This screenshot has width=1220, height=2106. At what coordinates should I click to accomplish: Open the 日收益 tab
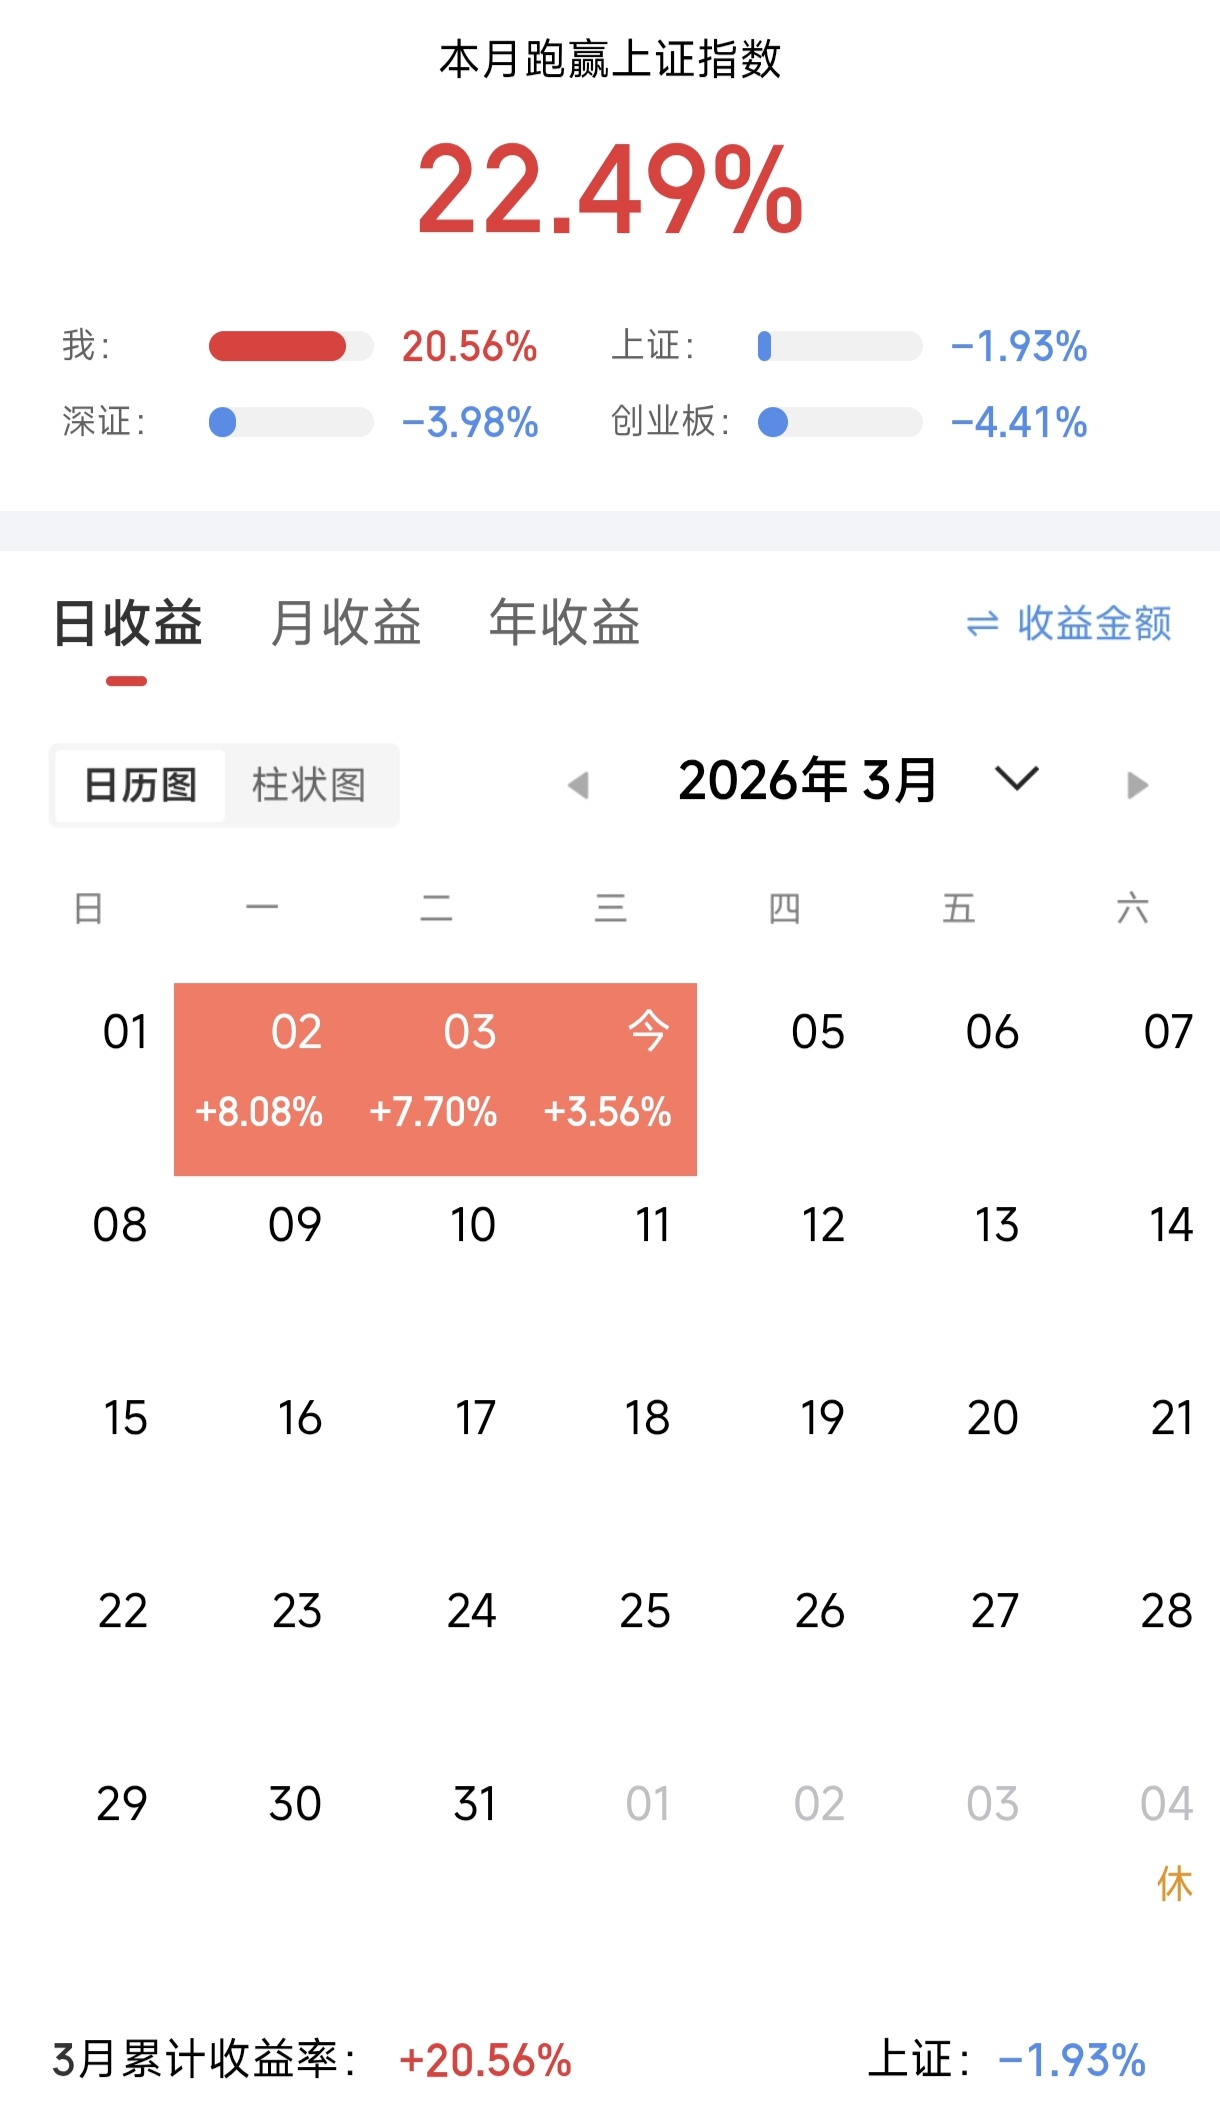click(x=128, y=623)
